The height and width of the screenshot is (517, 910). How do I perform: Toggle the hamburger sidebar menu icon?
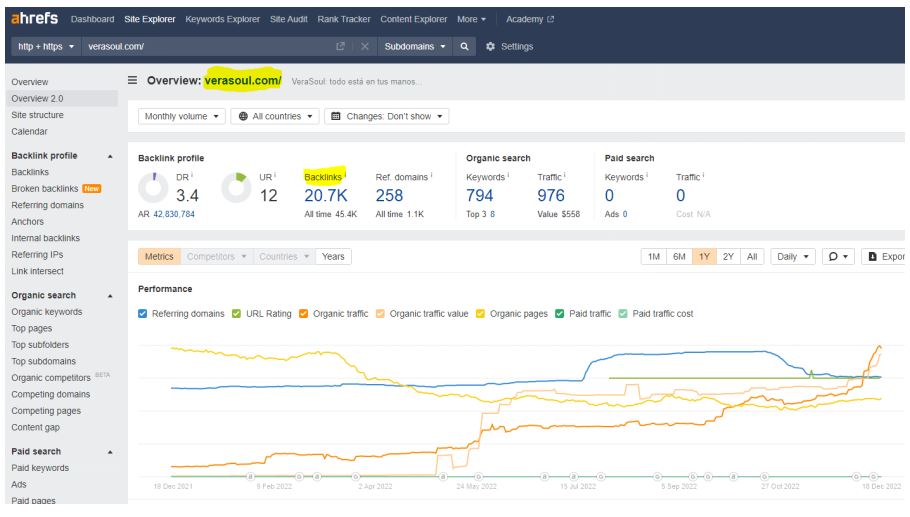coord(133,80)
